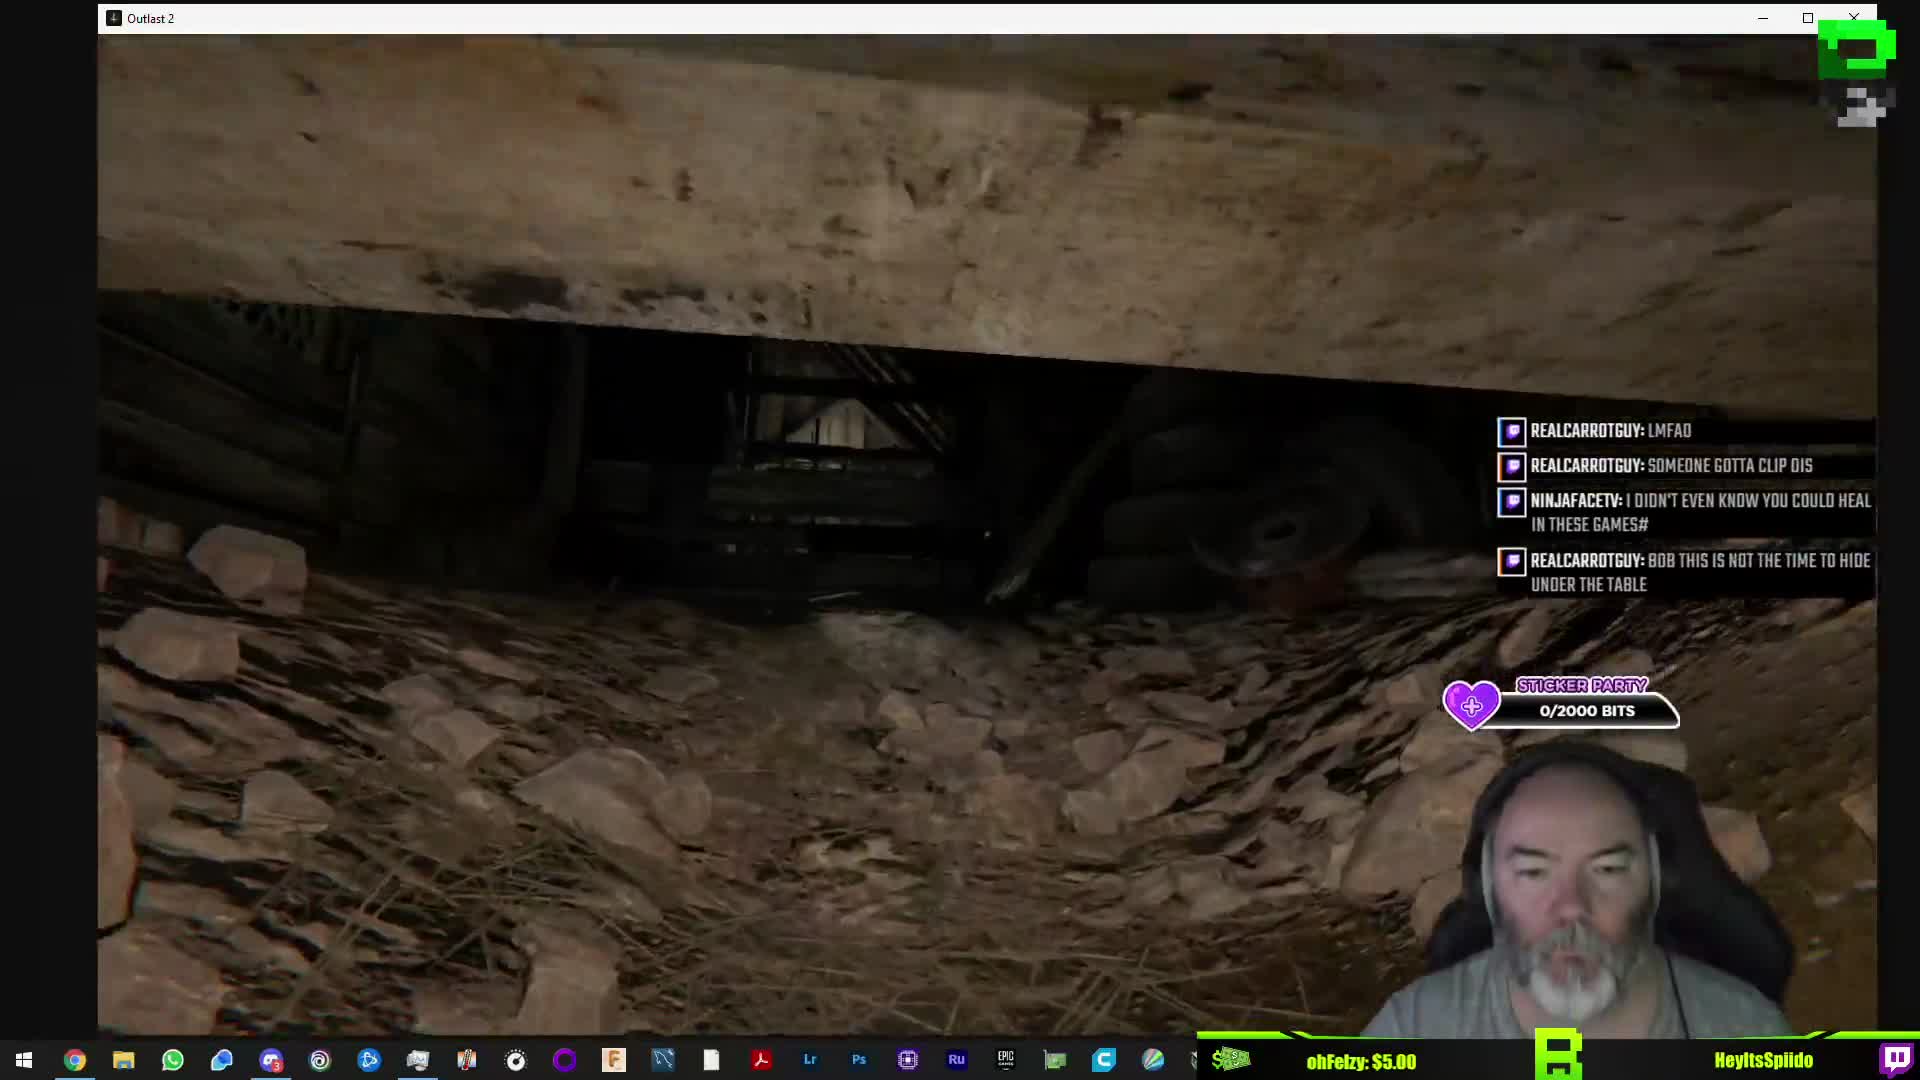Open File Explorer from the taskbar
This screenshot has width=1920, height=1080.
coord(123,1060)
